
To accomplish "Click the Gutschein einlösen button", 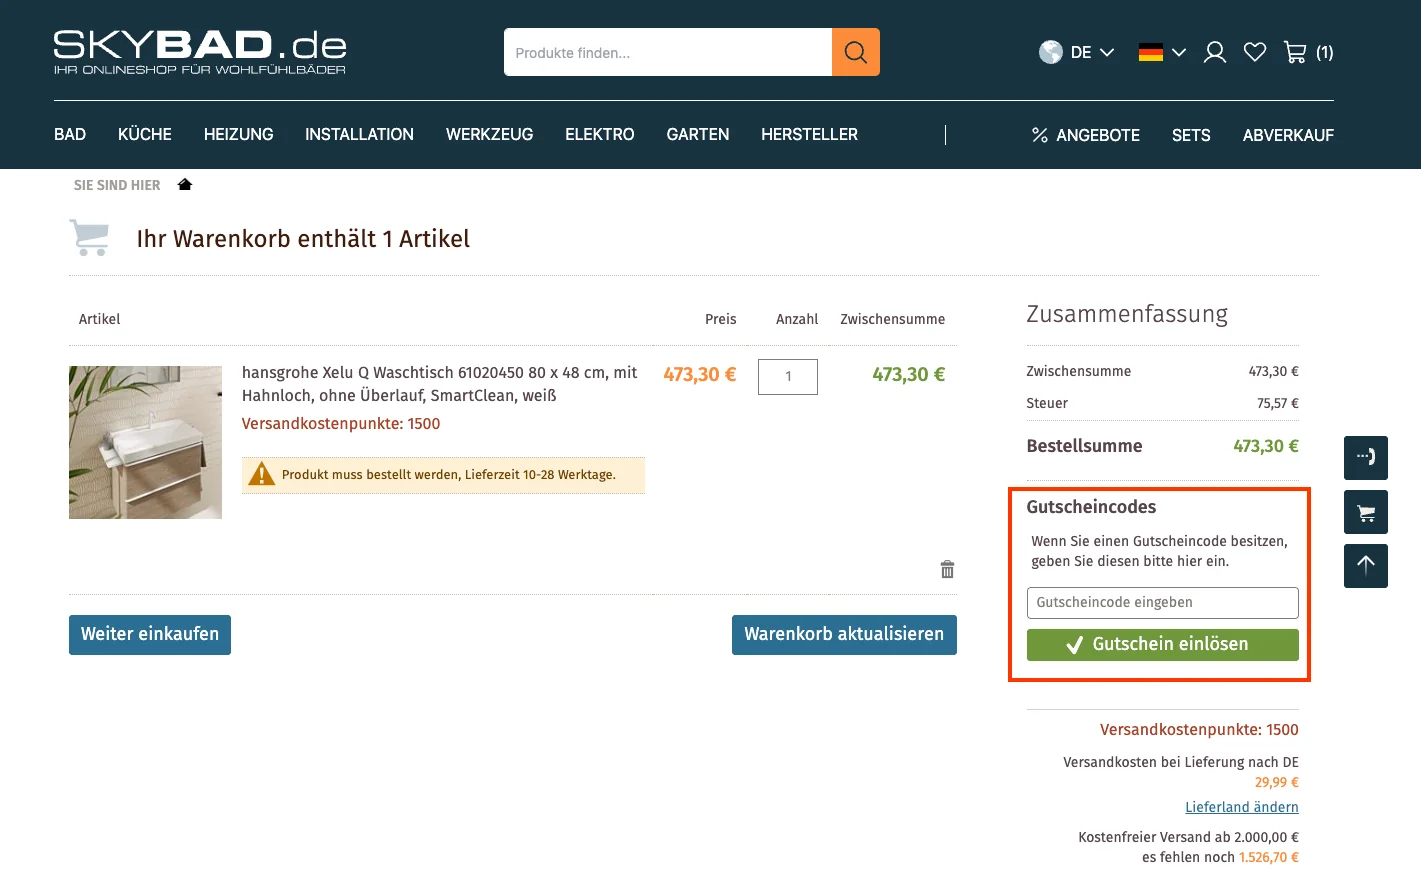I will pyautogui.click(x=1162, y=645).
